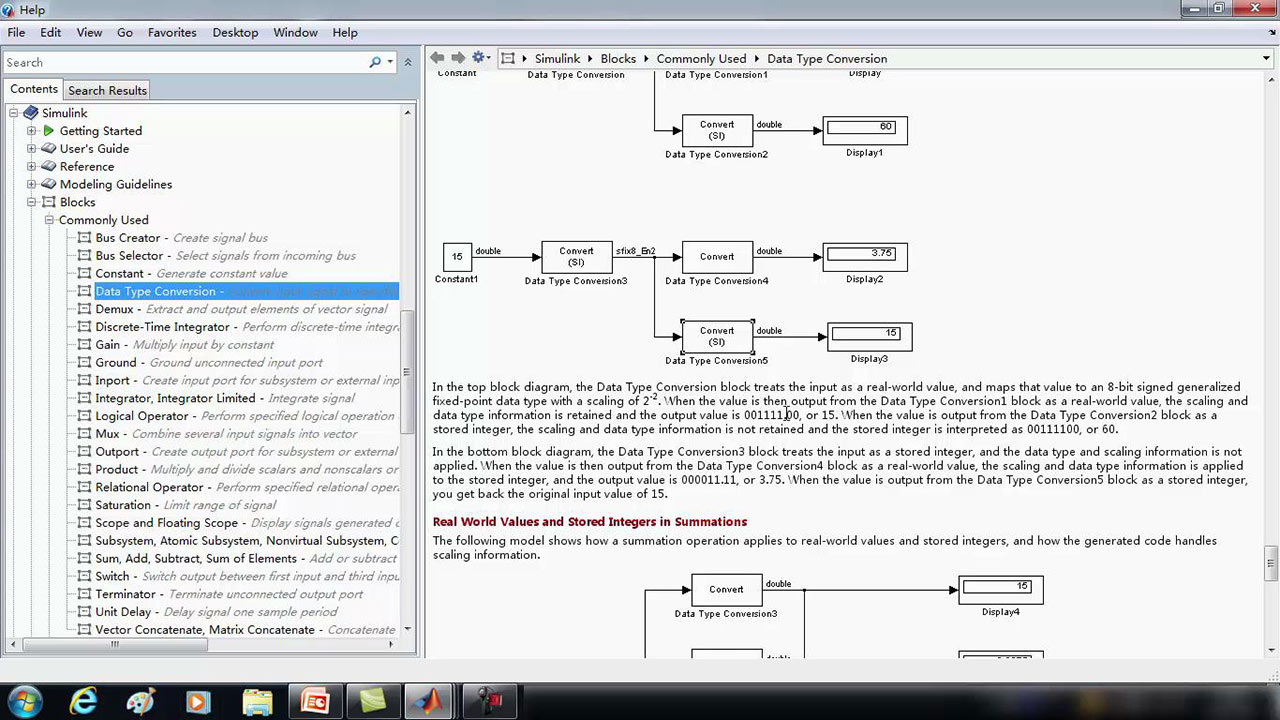Open the File menu
1280x720 pixels.
(16, 32)
